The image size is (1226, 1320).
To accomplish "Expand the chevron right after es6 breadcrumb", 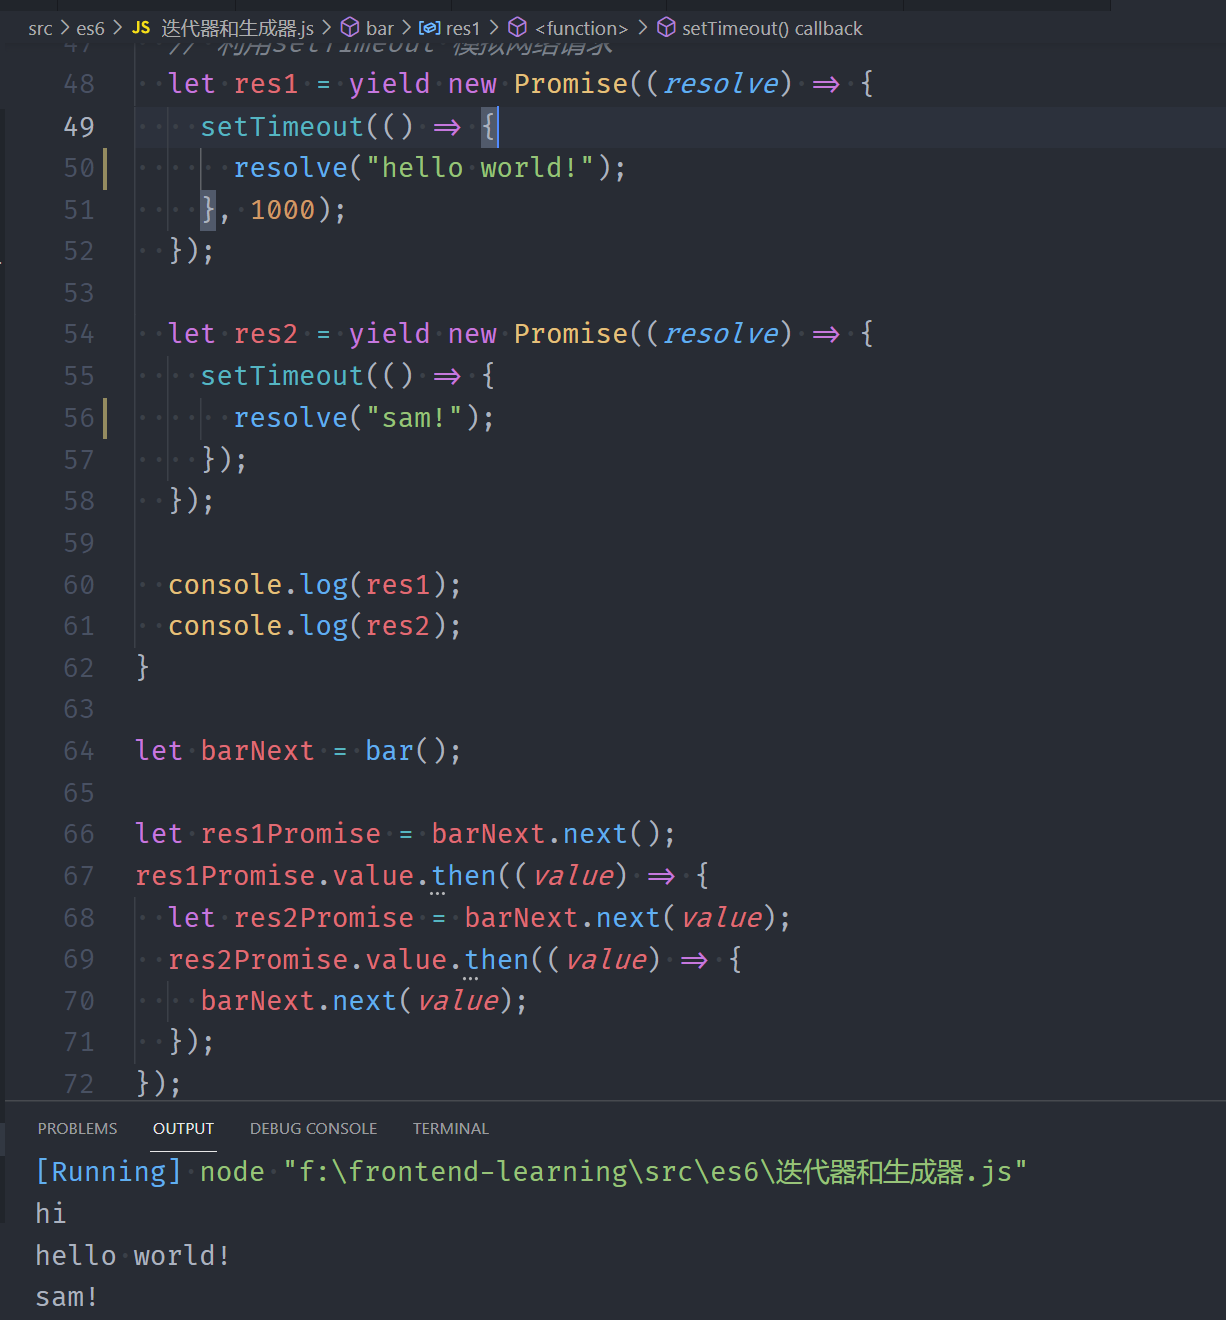I will coord(117,28).
